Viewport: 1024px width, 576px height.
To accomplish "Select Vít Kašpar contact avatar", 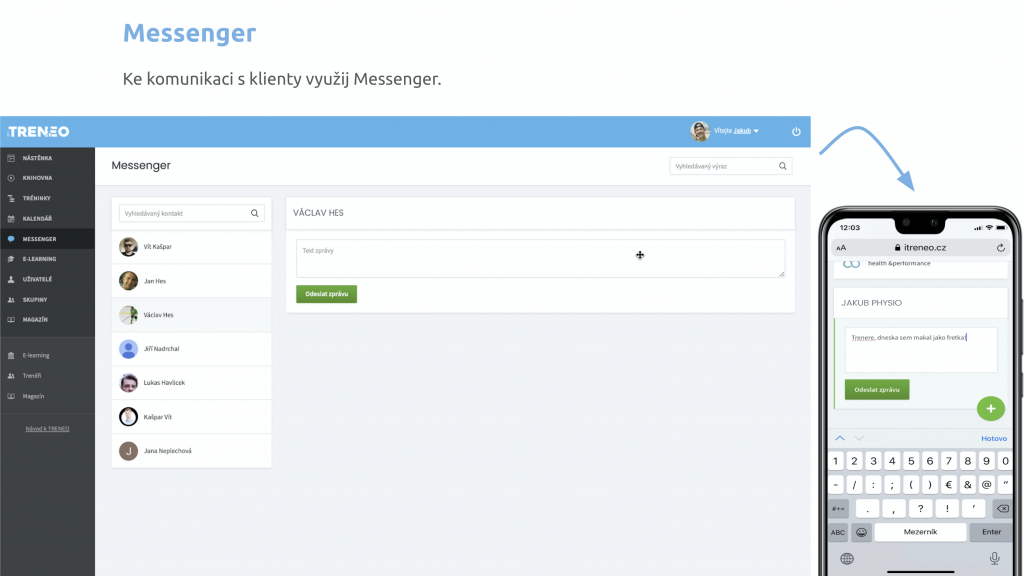I will pos(128,247).
